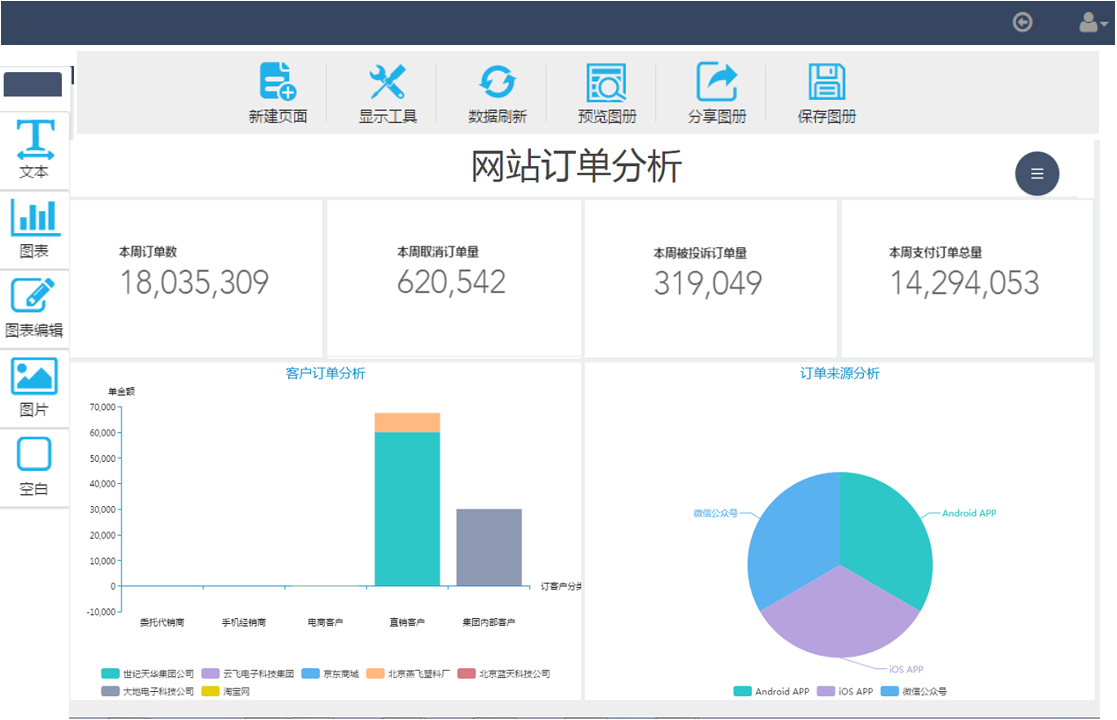Add a 空白 blank element from sidebar
The image size is (1117, 720).
[x=34, y=466]
